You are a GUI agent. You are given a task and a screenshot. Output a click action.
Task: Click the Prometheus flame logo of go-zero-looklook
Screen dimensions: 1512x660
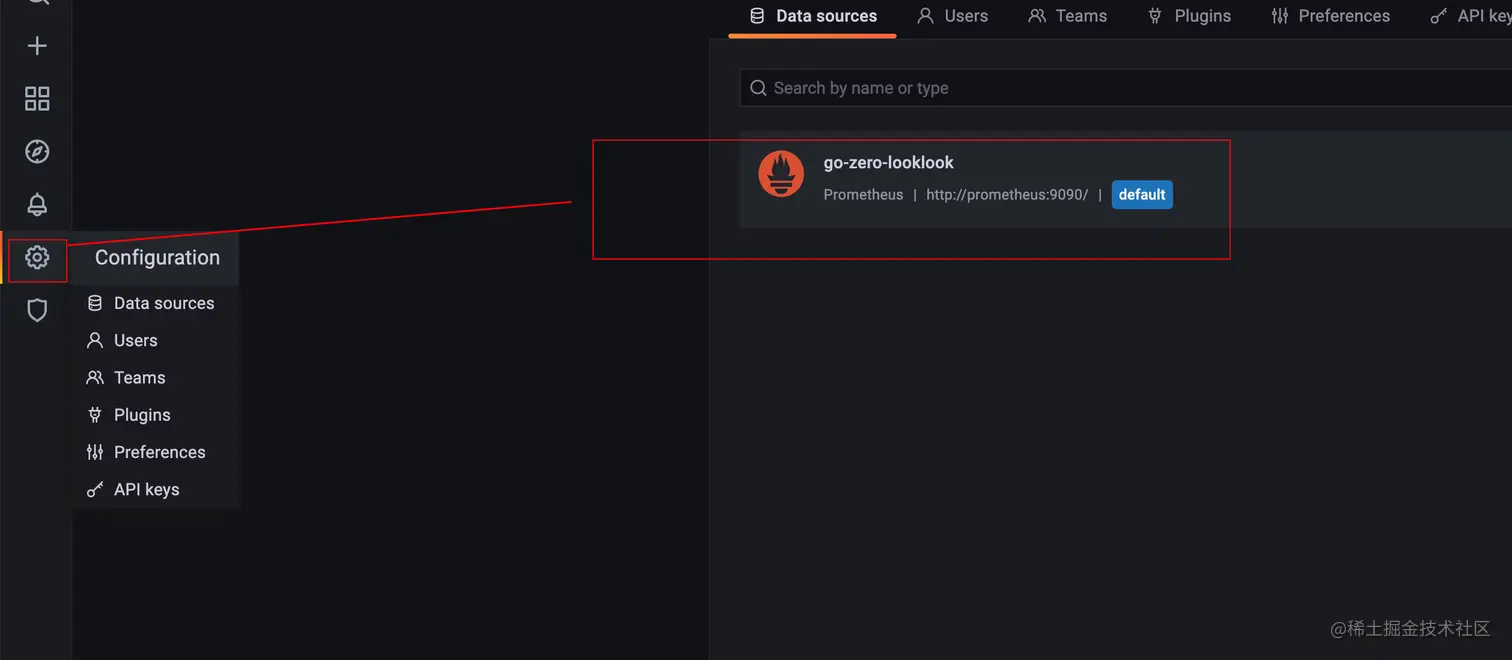click(x=781, y=174)
